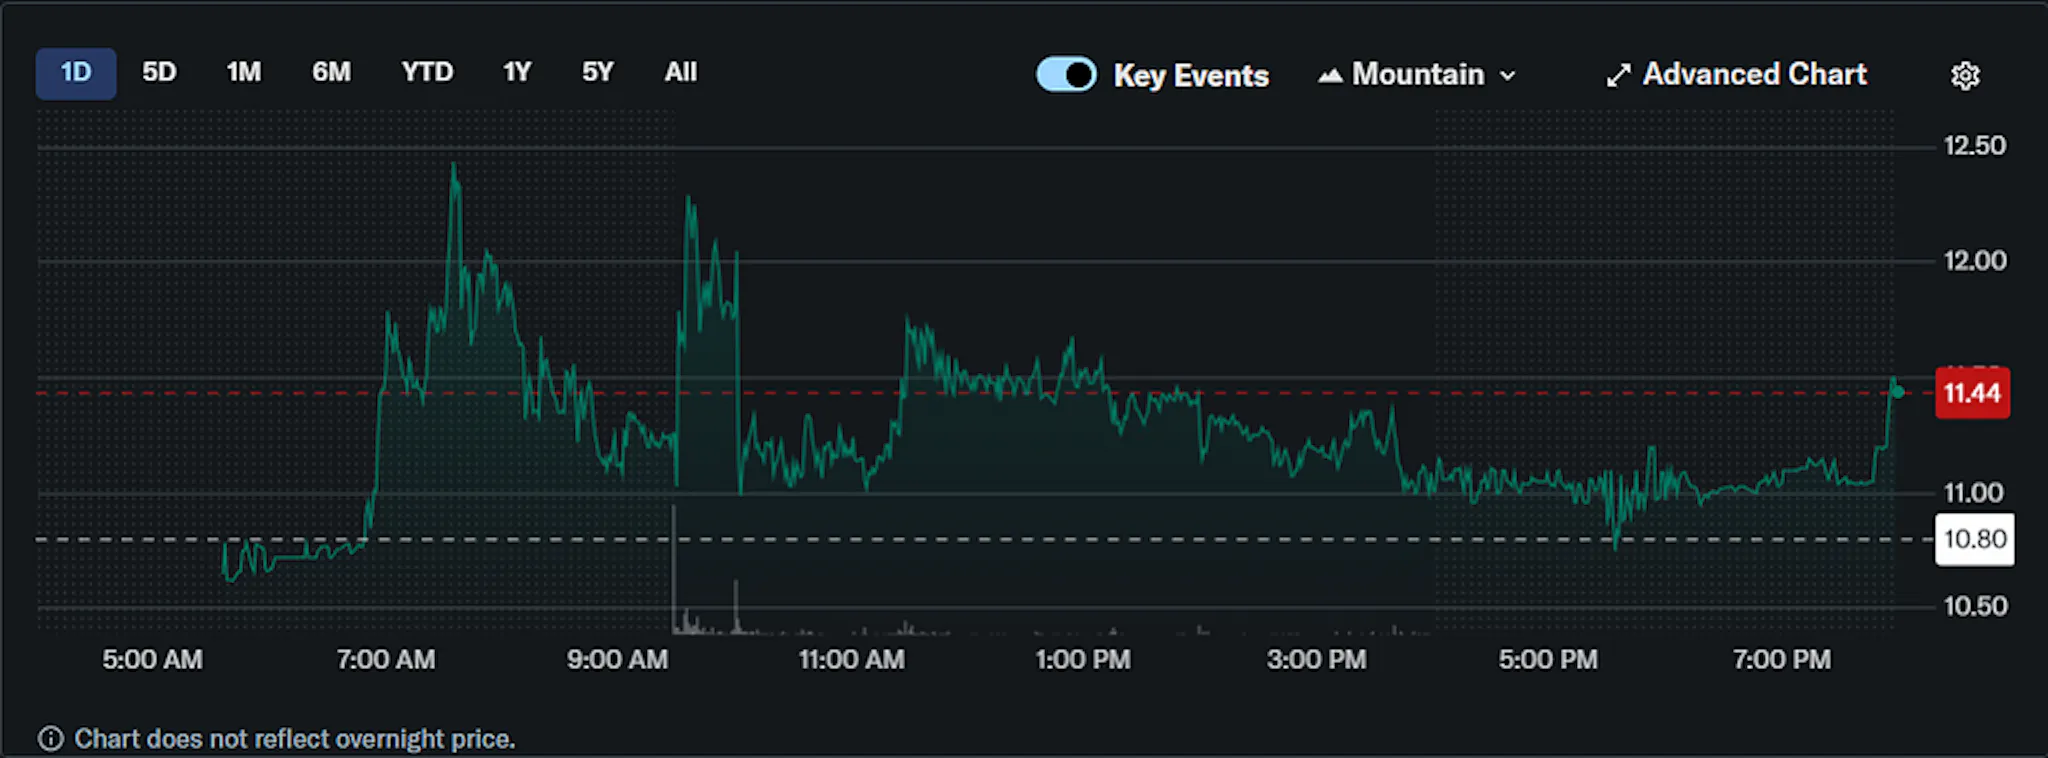The width and height of the screenshot is (2048, 758).
Task: Click the 7:00 AM time axis label
Action: (x=386, y=660)
